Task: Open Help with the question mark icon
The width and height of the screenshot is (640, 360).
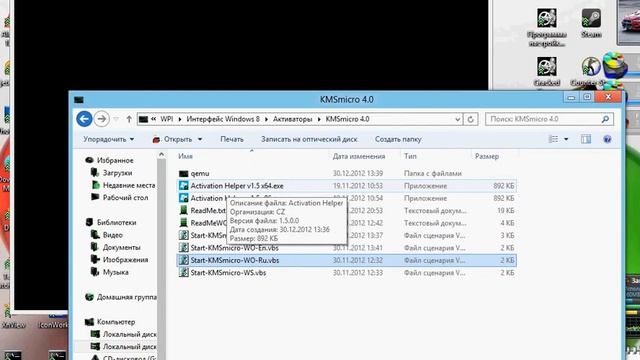Action: tap(607, 139)
